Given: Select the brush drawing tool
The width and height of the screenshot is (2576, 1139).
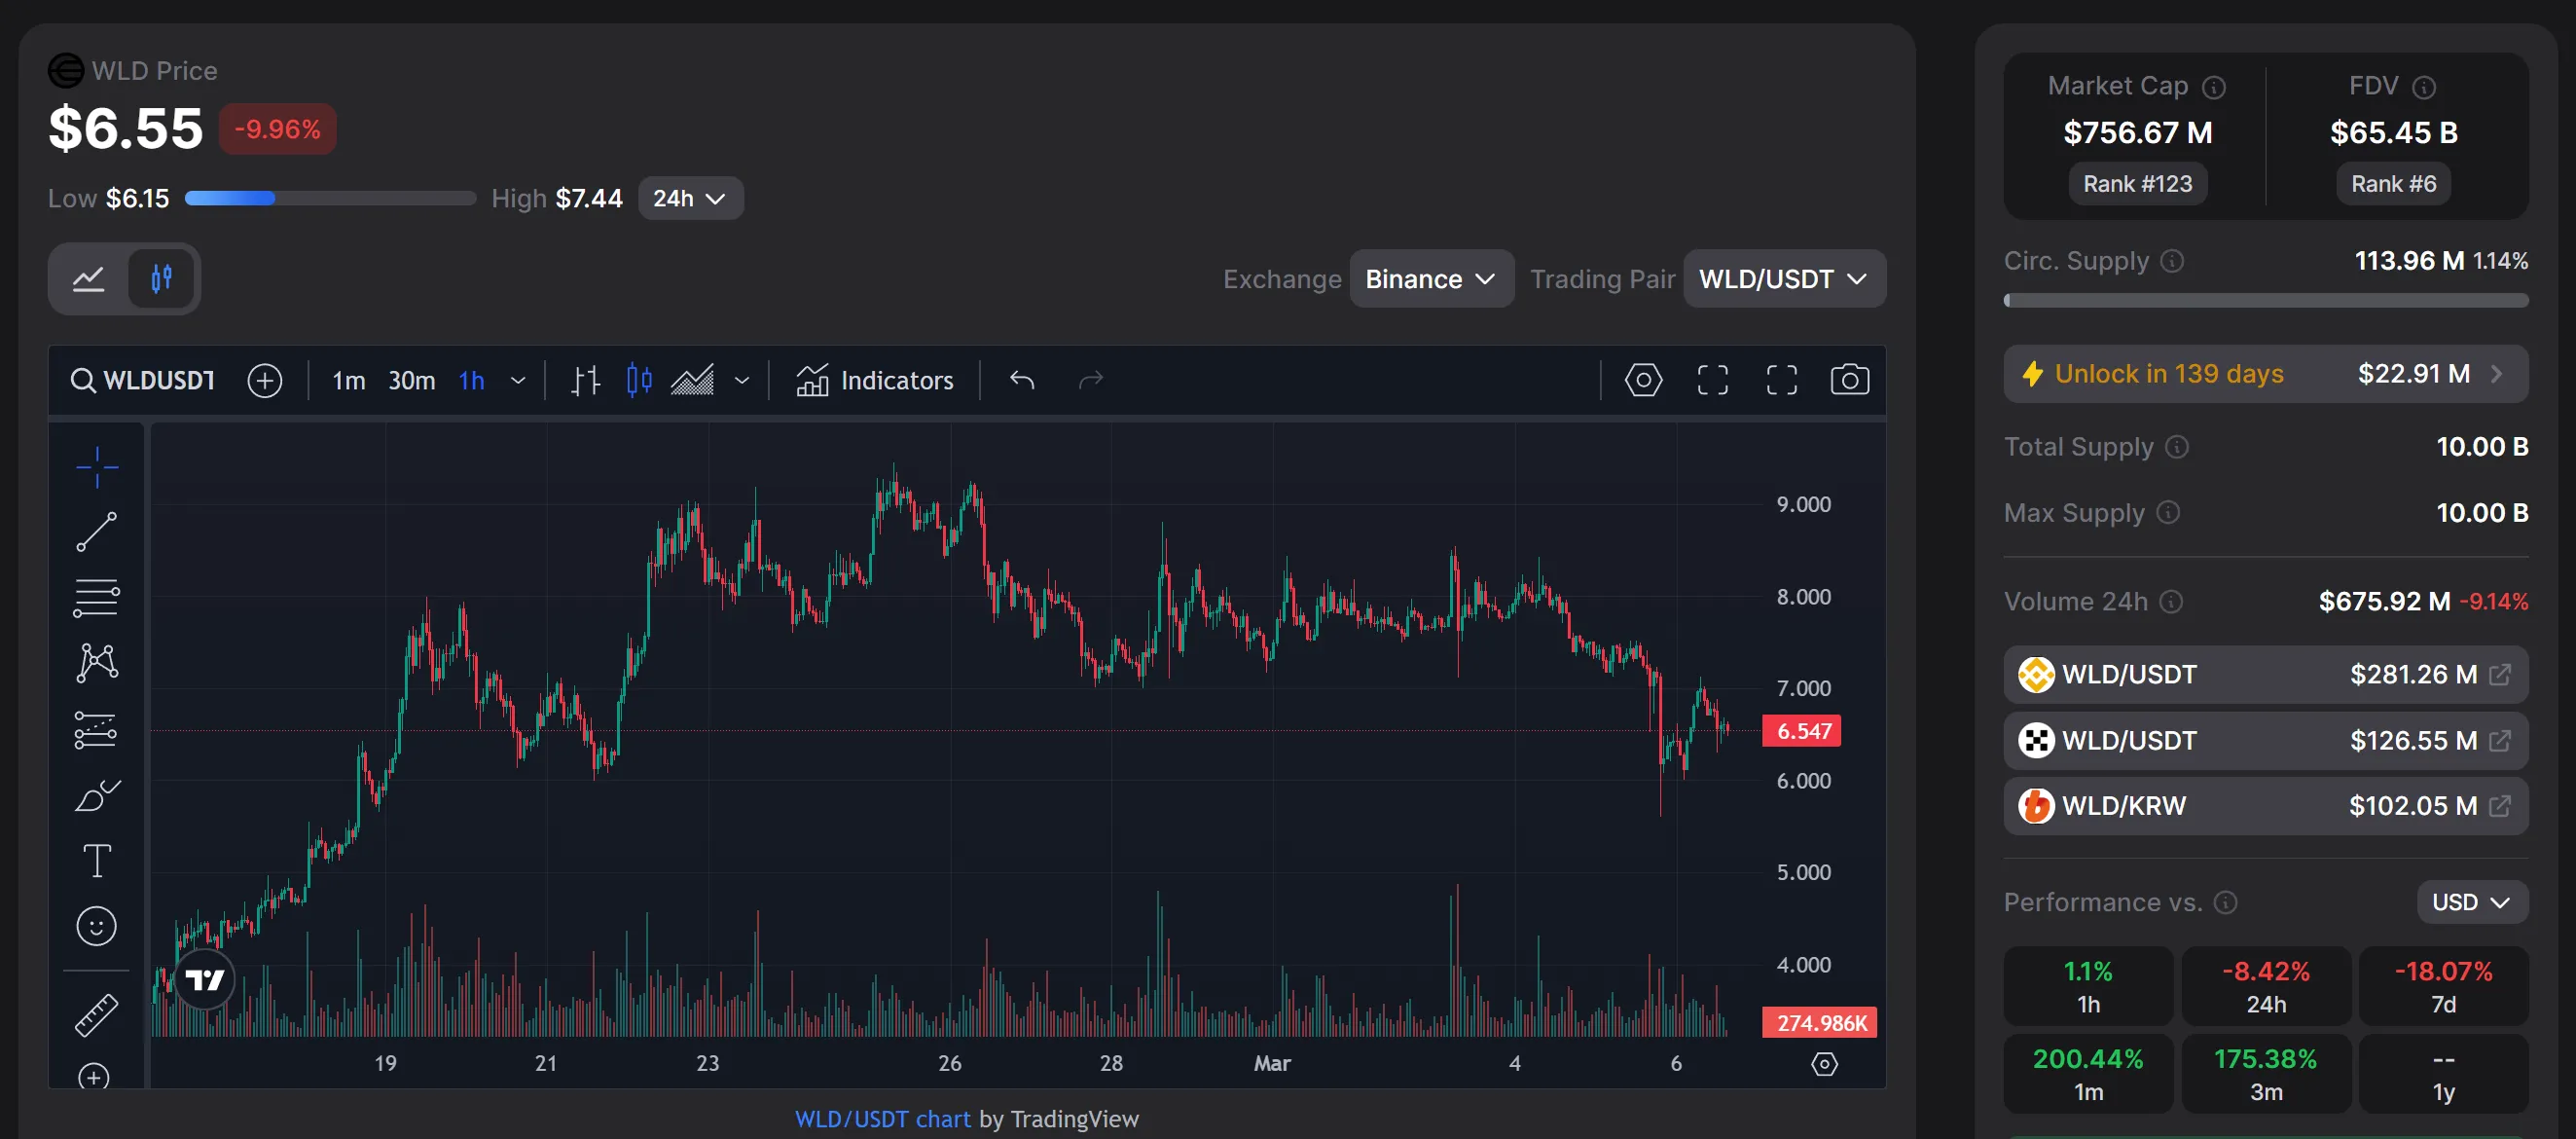Looking at the screenshot, I should pyautogui.click(x=97, y=795).
